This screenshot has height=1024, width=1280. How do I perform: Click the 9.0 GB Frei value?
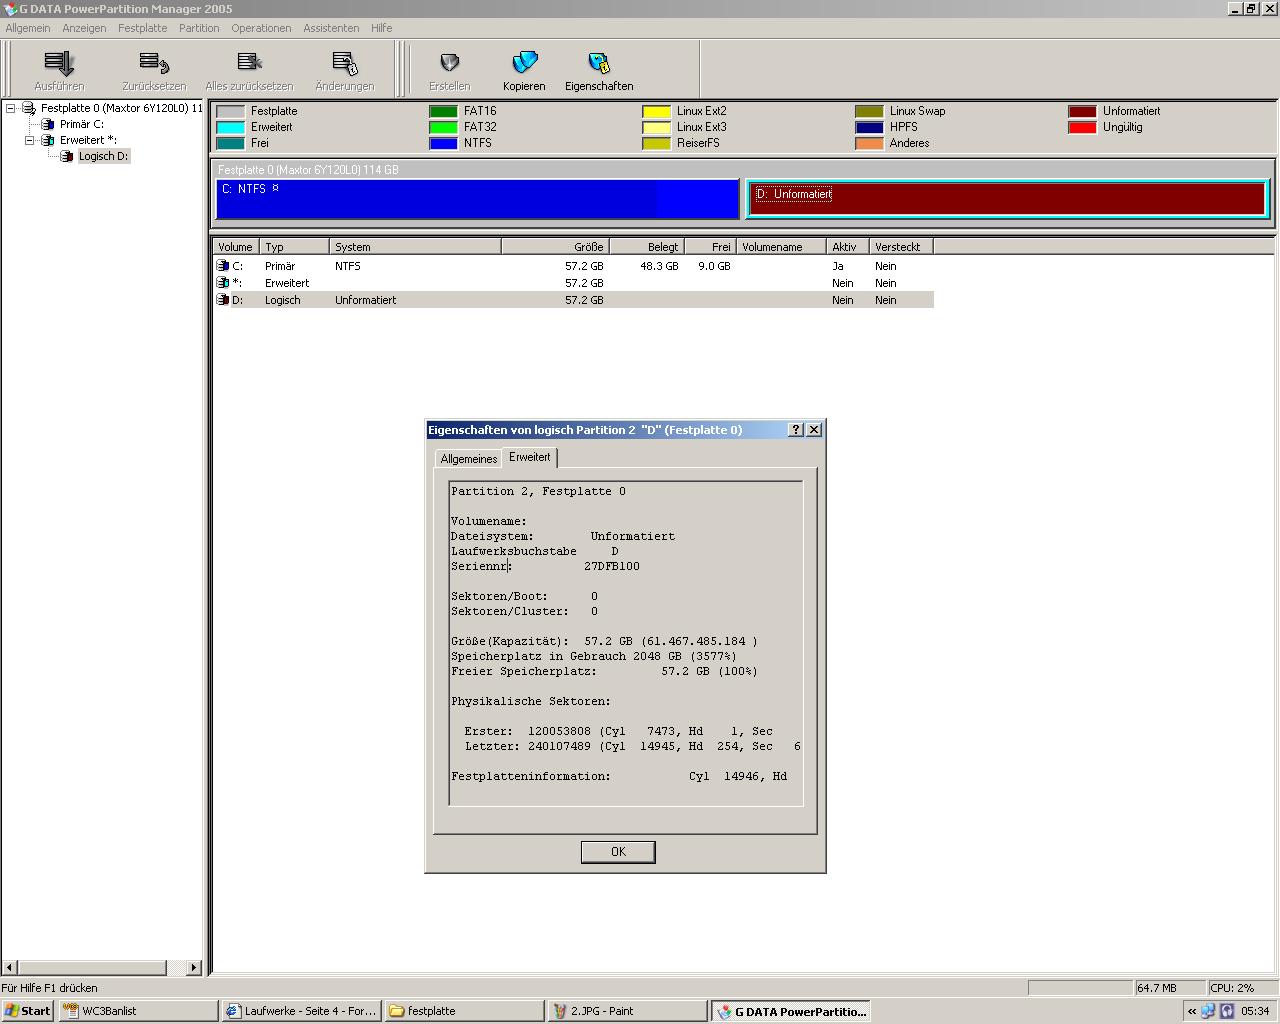pyautogui.click(x=714, y=266)
